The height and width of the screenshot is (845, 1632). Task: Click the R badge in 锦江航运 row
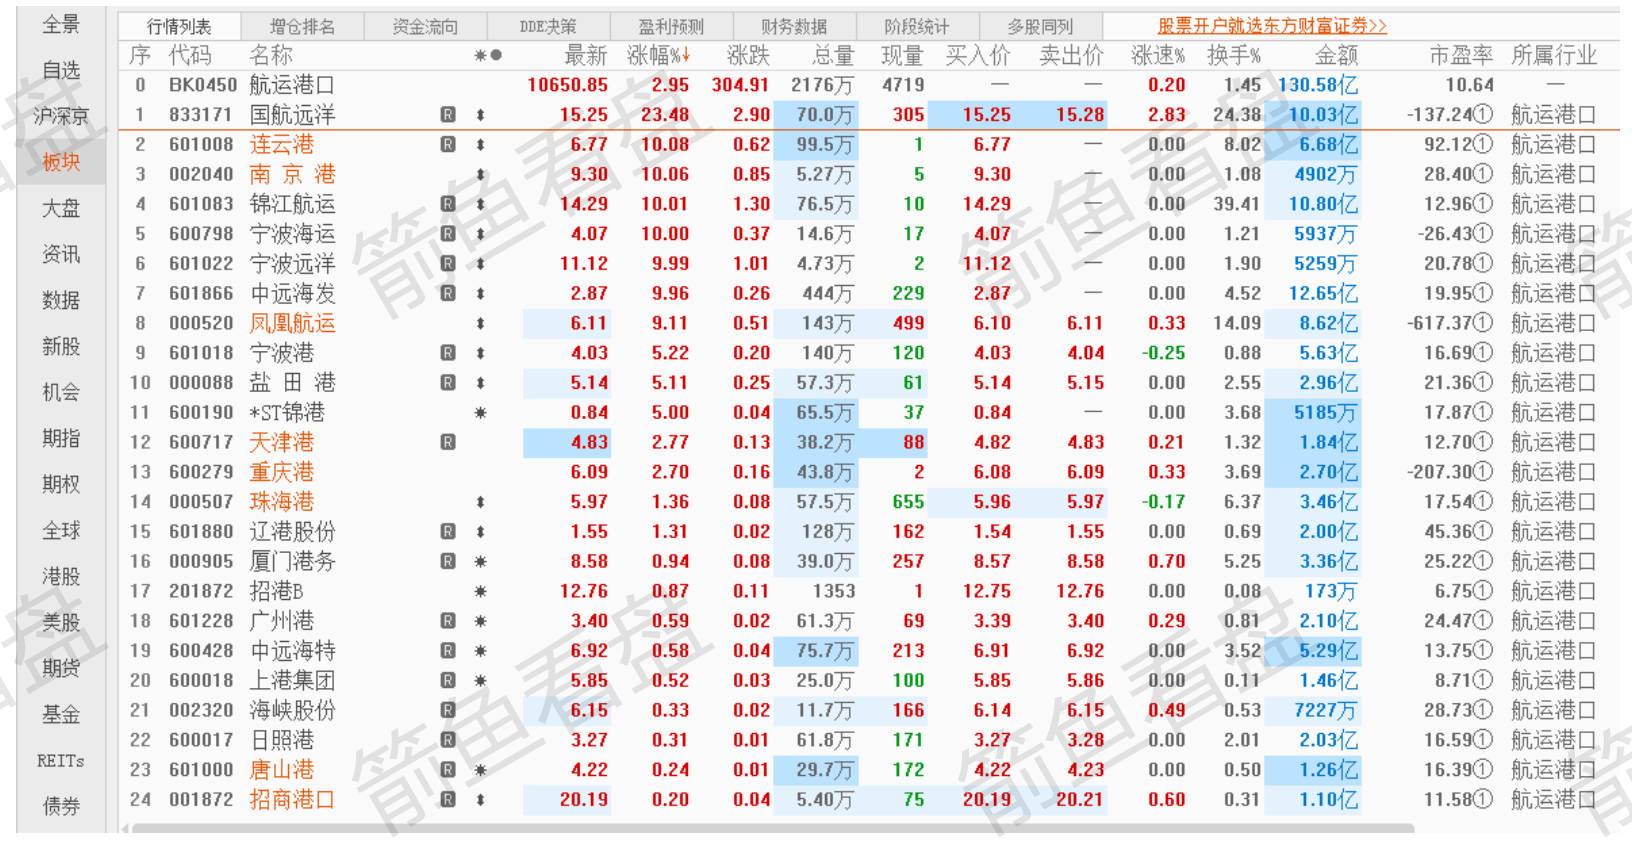448,204
